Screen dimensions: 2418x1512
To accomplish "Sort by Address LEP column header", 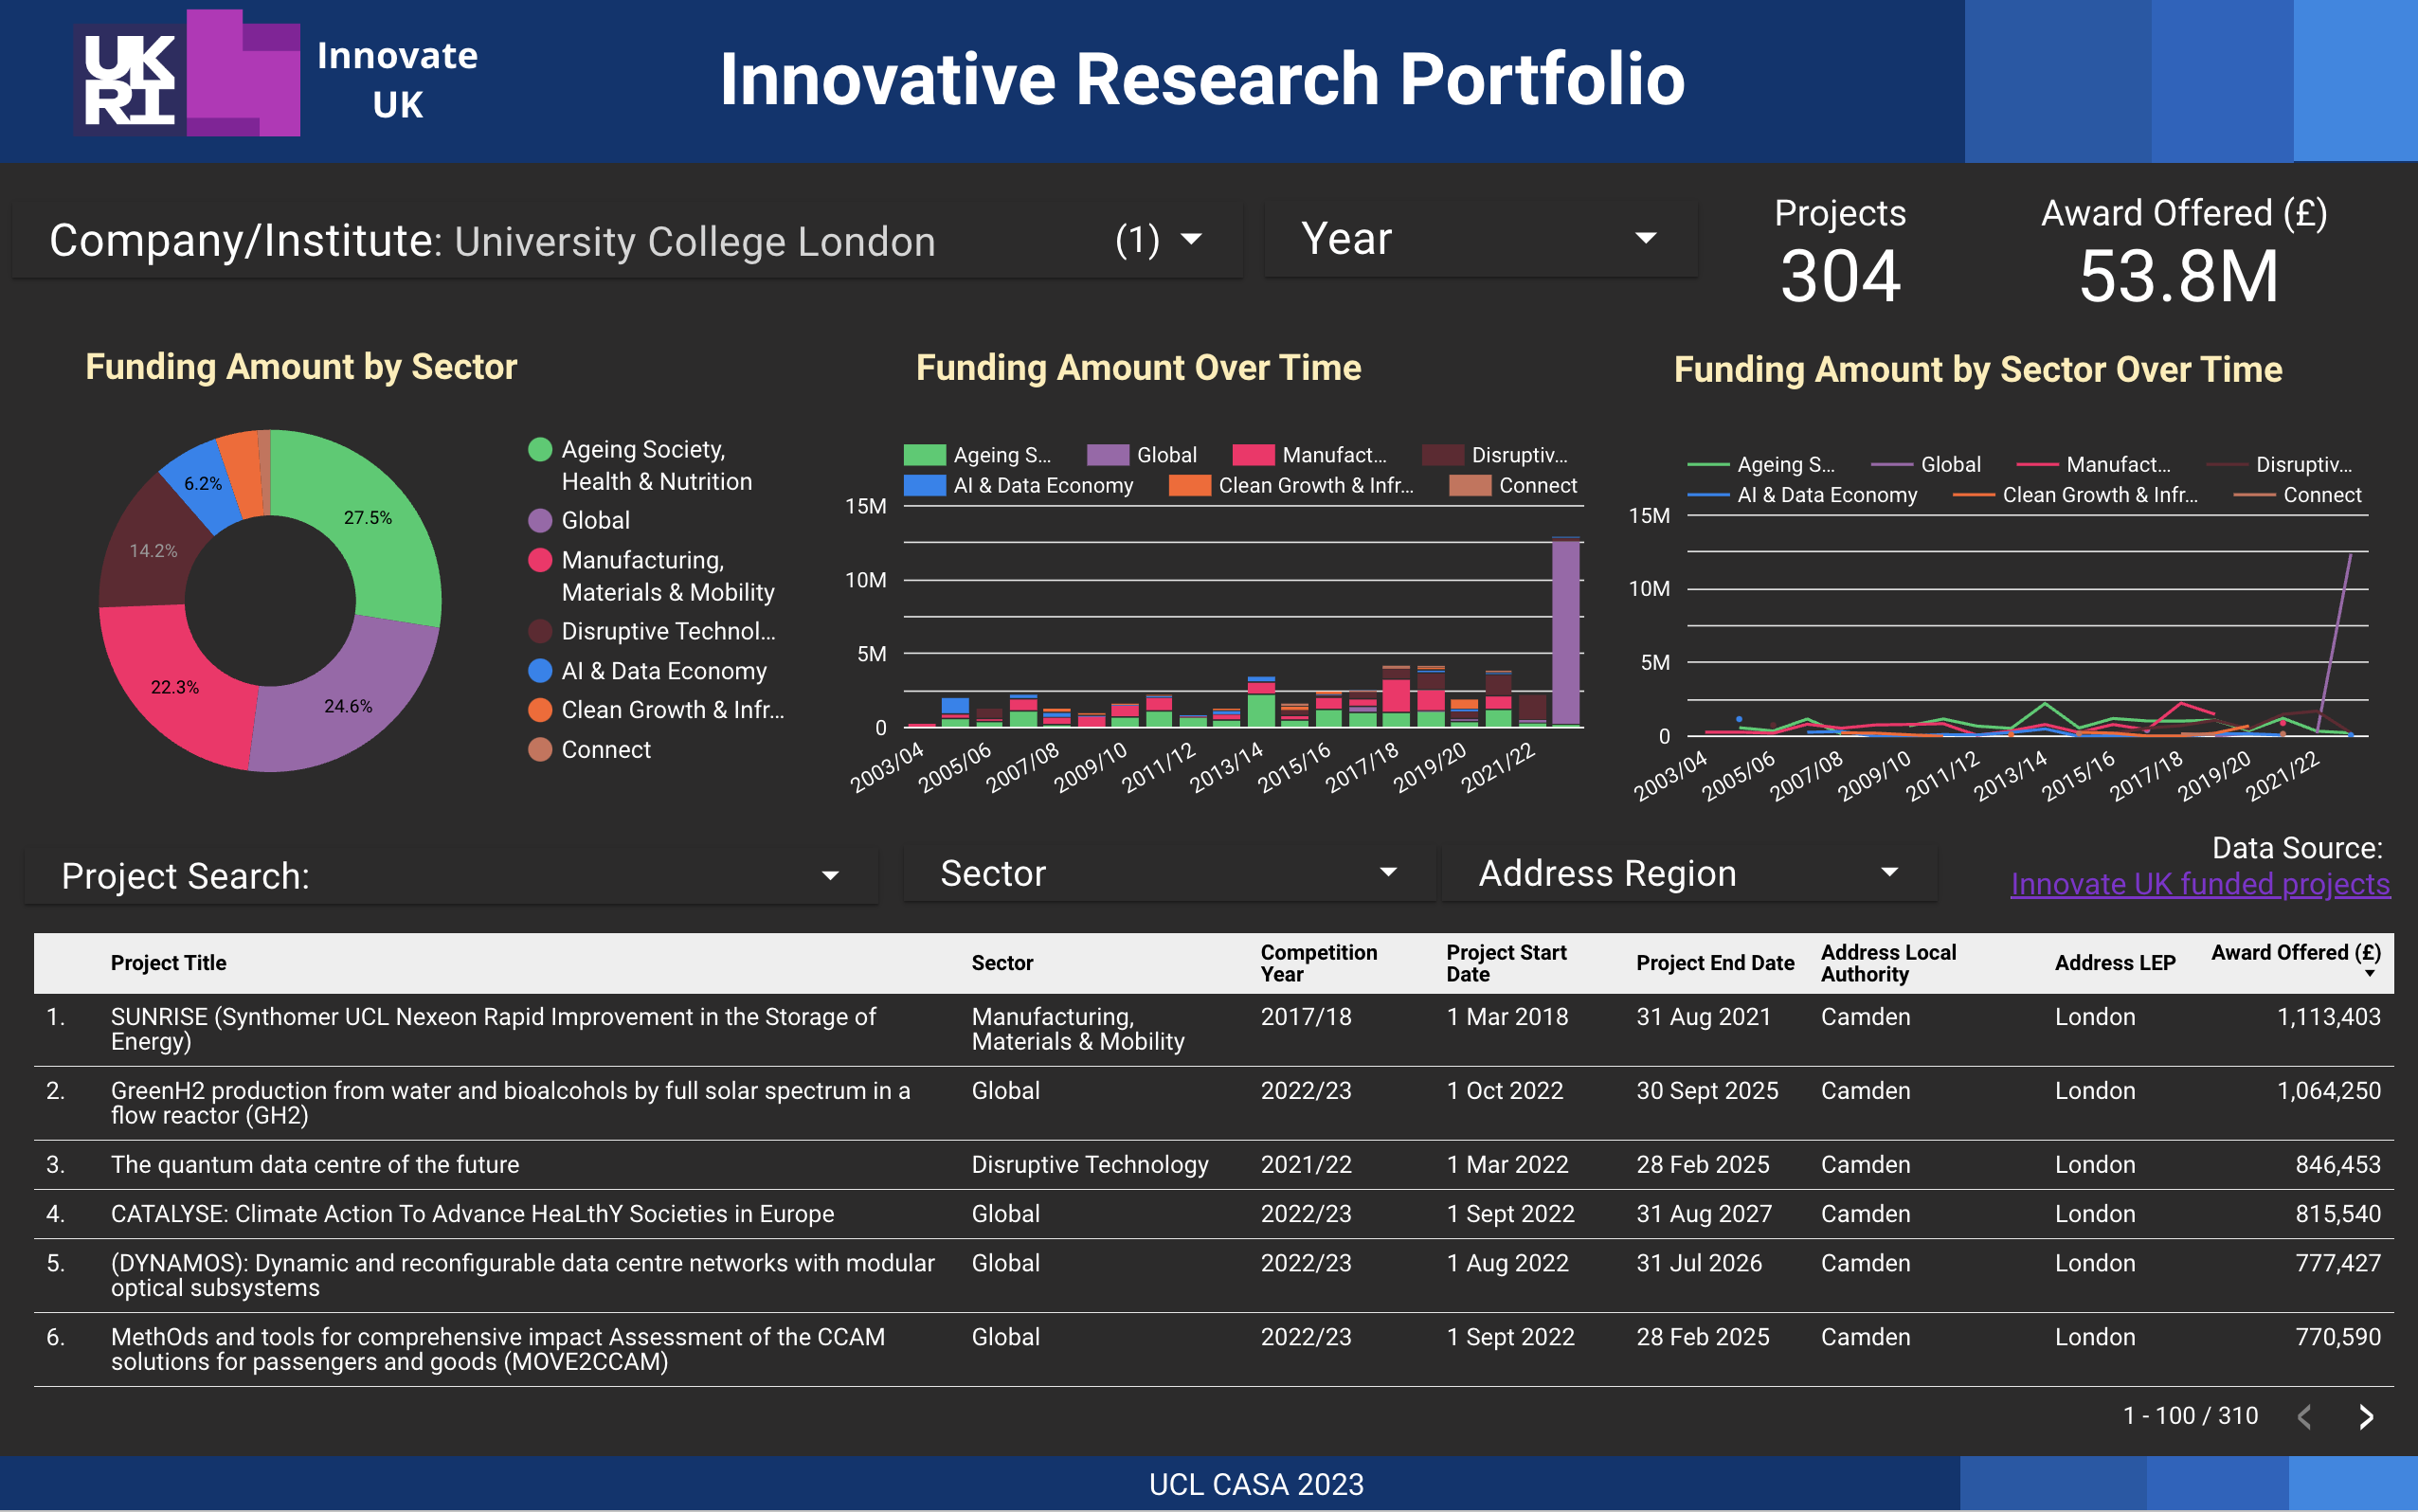I will tap(2115, 962).
